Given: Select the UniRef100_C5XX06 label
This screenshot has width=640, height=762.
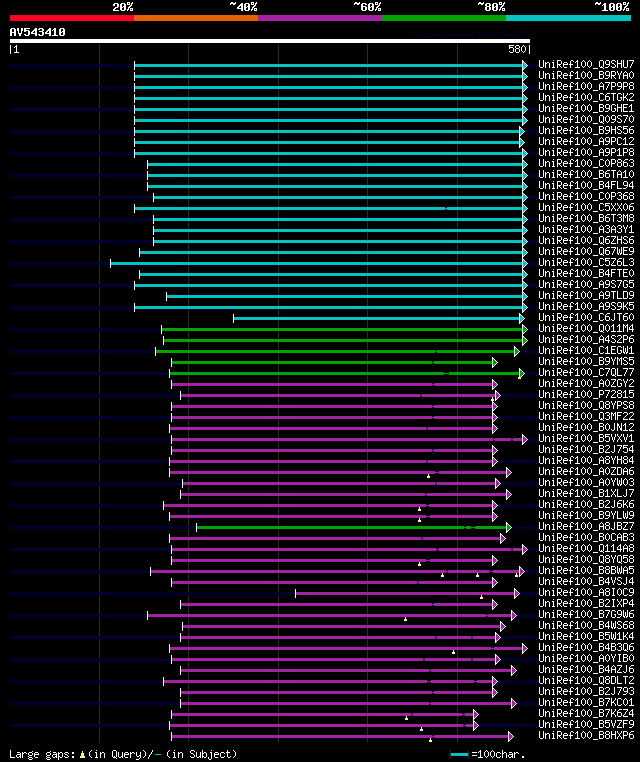Looking at the screenshot, I should tap(586, 208).
